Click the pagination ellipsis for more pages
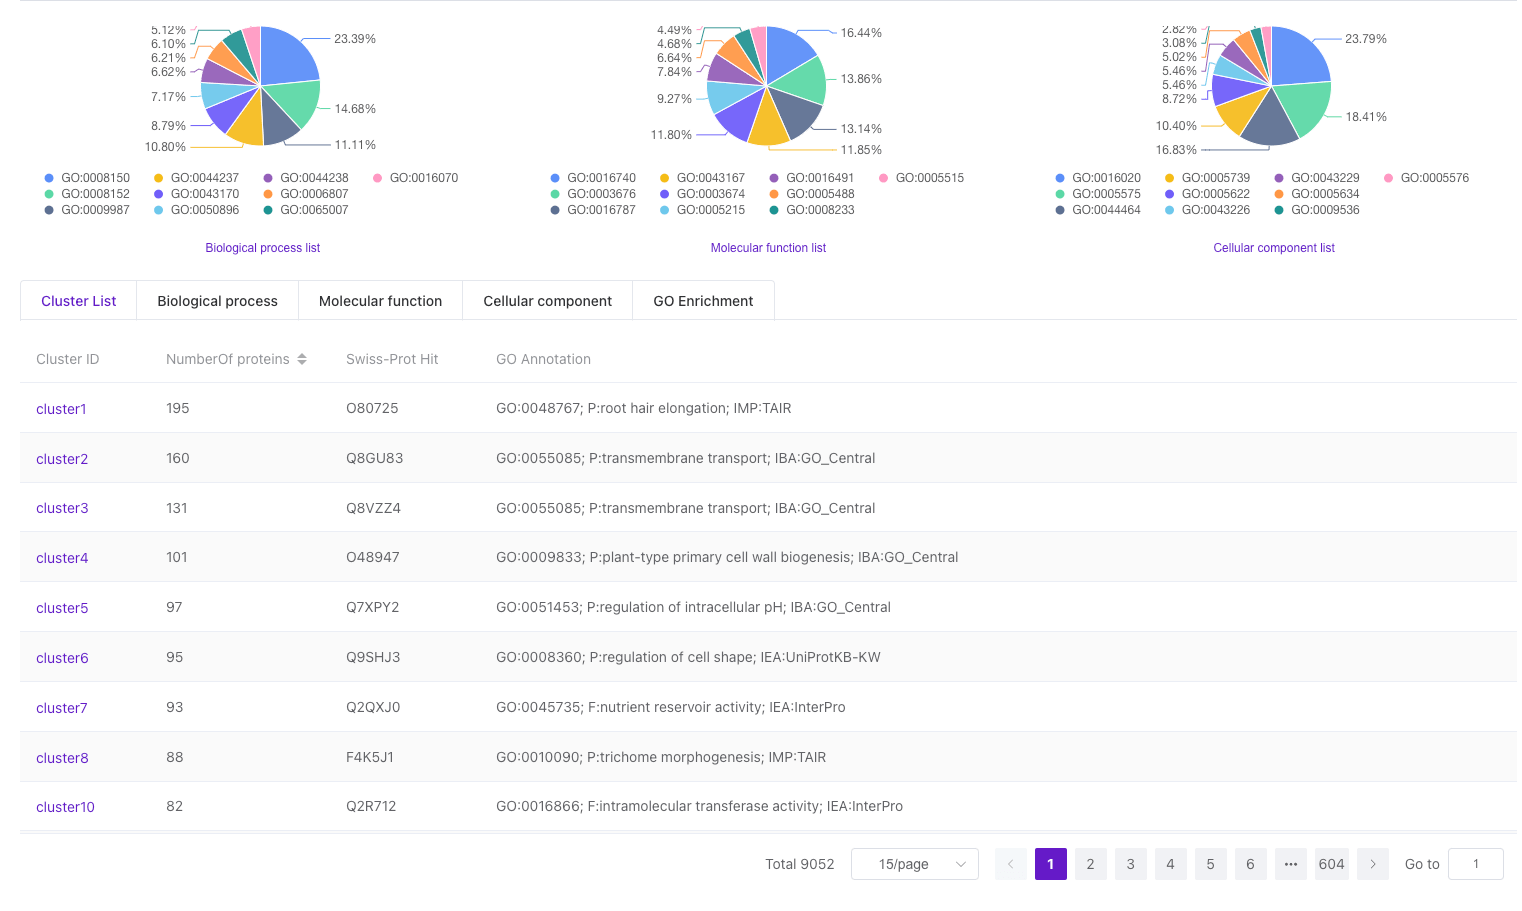Image resolution: width=1522 pixels, height=911 pixels. click(1290, 864)
